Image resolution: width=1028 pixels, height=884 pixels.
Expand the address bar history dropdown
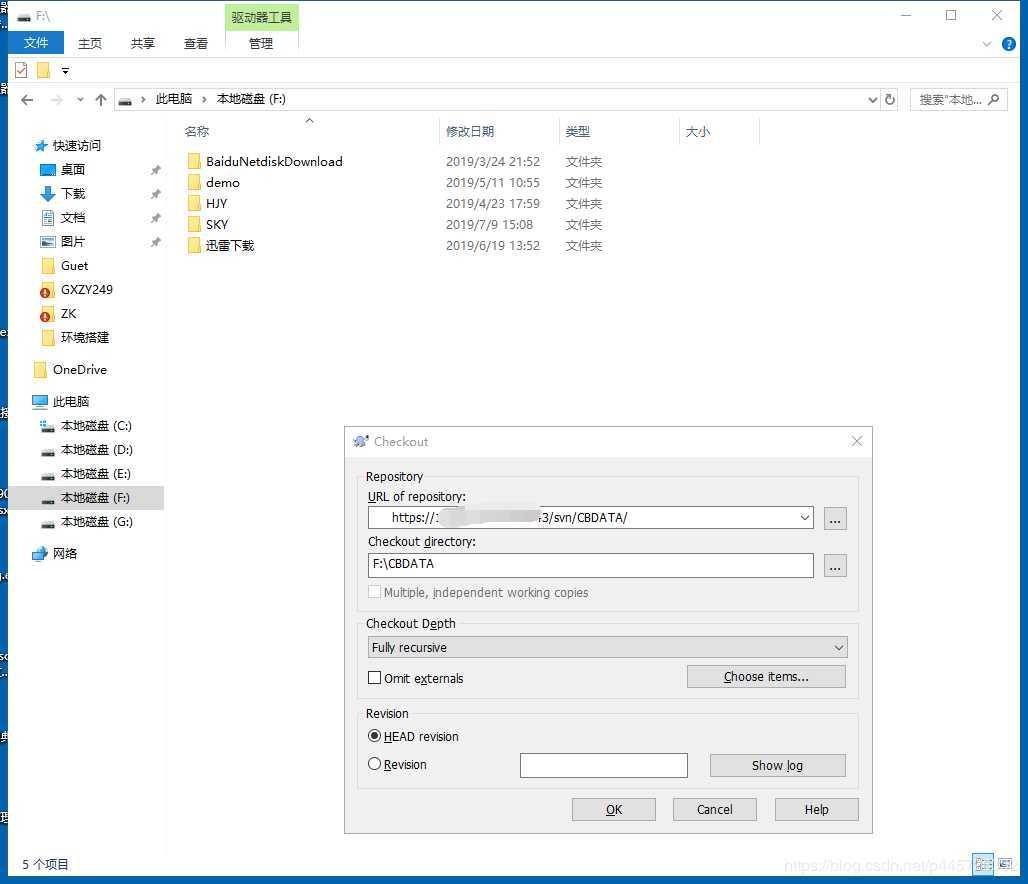pyautogui.click(x=873, y=100)
